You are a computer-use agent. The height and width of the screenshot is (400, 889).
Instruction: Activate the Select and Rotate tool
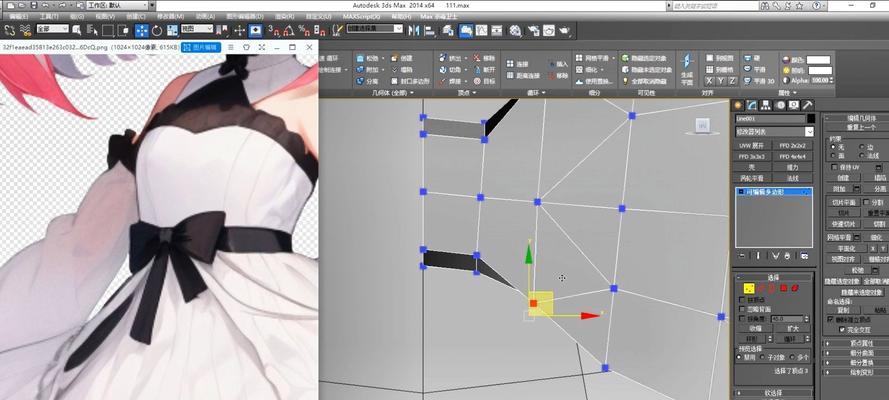(156, 30)
